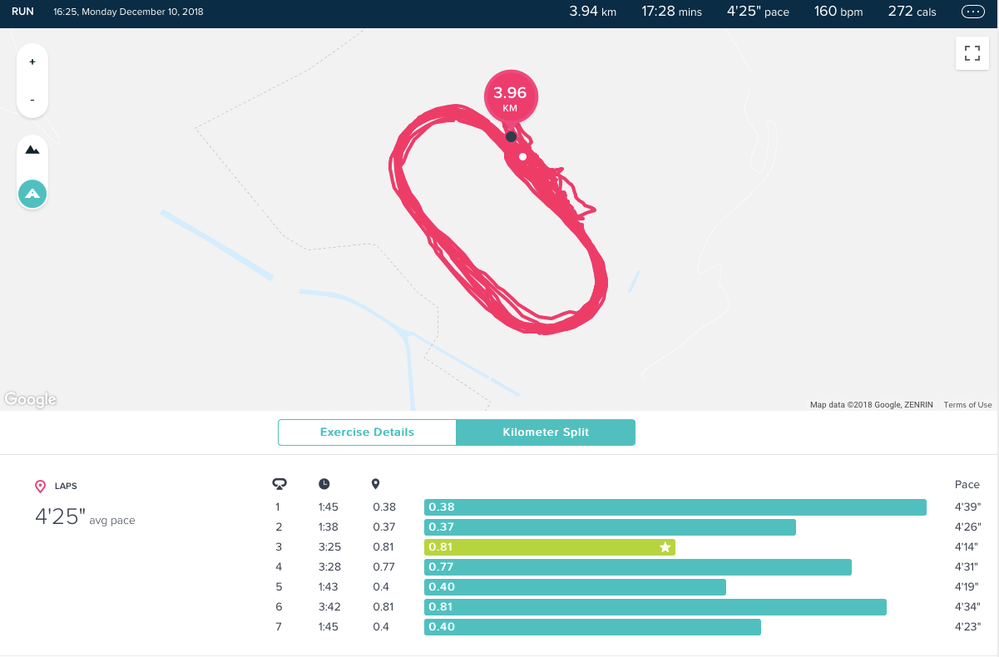Switch to the Exercise Details tab

pos(367,432)
